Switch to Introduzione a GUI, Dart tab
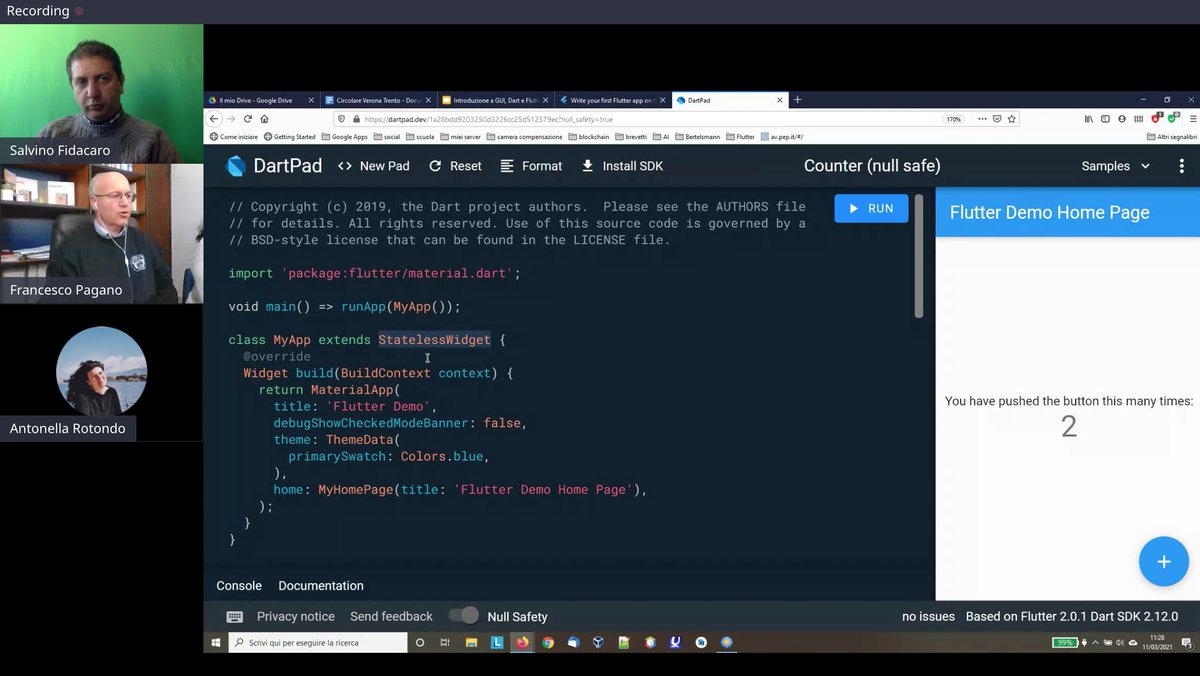Screen dimensions: 1200x676 point(495,100)
